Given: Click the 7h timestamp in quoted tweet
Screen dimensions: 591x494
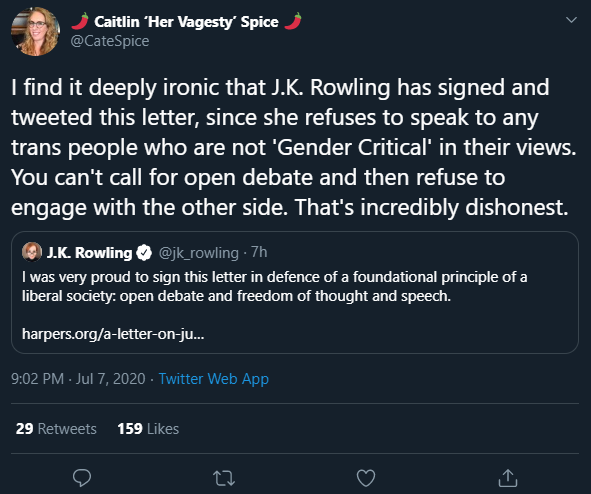Looking at the screenshot, I should [259, 252].
